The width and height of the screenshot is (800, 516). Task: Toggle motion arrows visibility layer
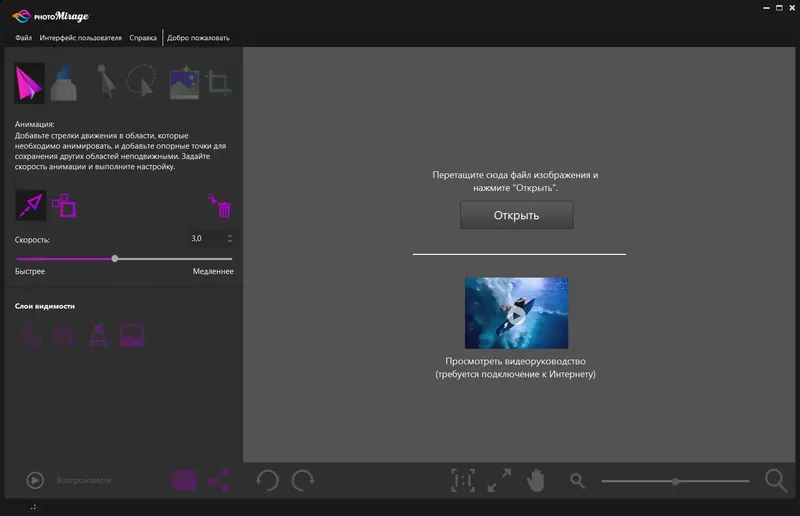[x=31, y=336]
